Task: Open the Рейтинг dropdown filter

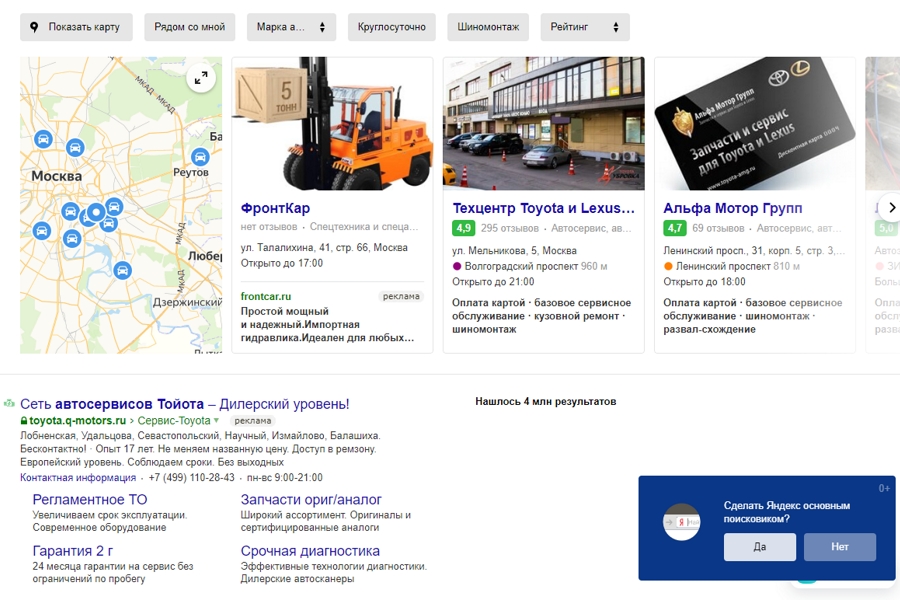Action: tap(584, 27)
